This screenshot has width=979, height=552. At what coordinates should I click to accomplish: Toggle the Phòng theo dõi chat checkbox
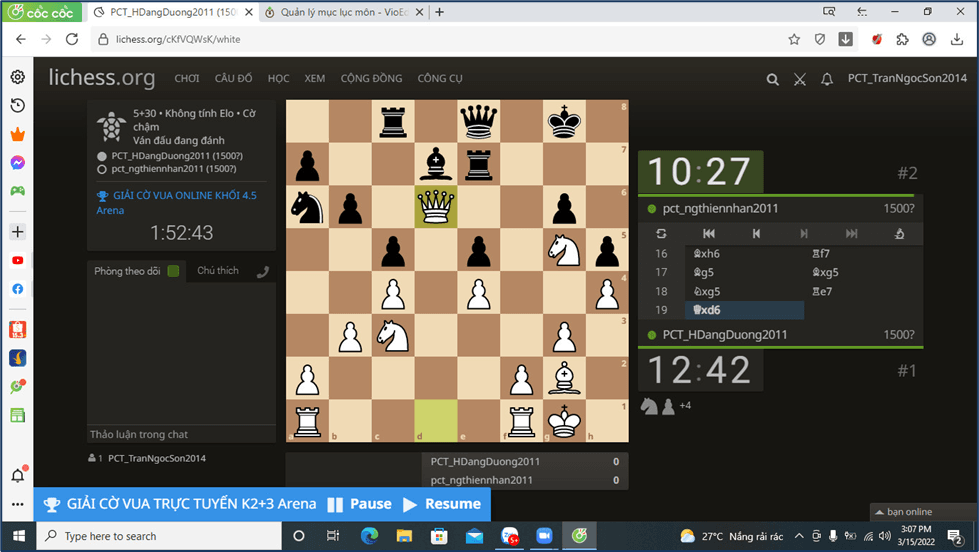pyautogui.click(x=174, y=271)
